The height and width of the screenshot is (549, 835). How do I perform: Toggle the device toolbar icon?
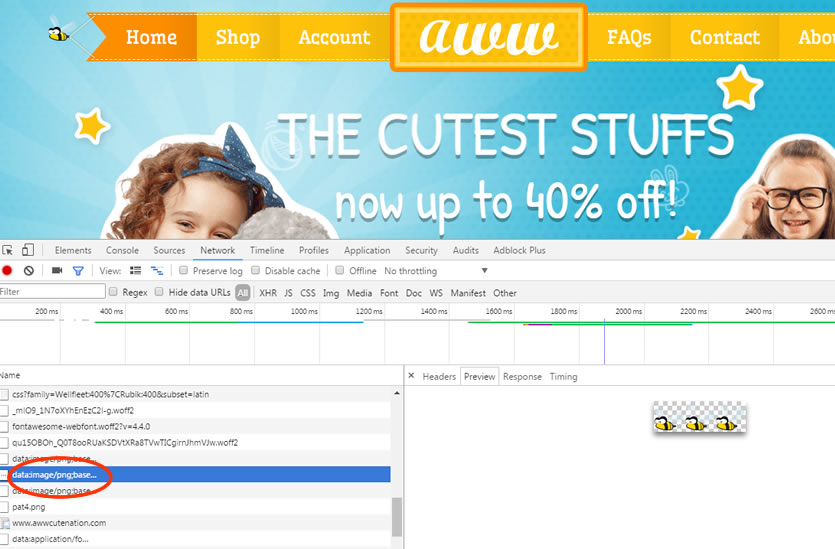(x=28, y=250)
